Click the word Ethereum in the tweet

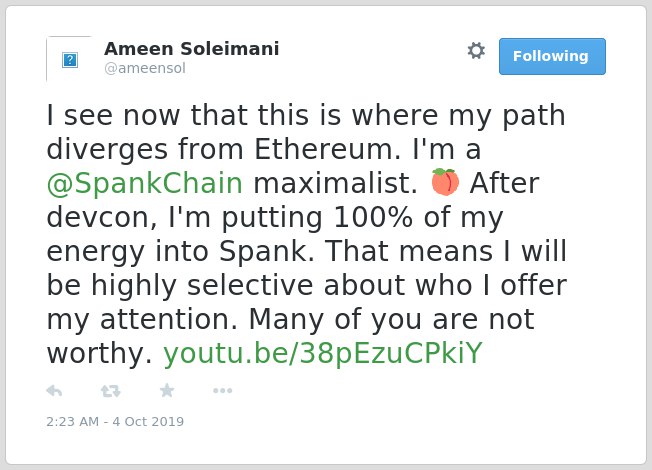[x=323, y=149]
